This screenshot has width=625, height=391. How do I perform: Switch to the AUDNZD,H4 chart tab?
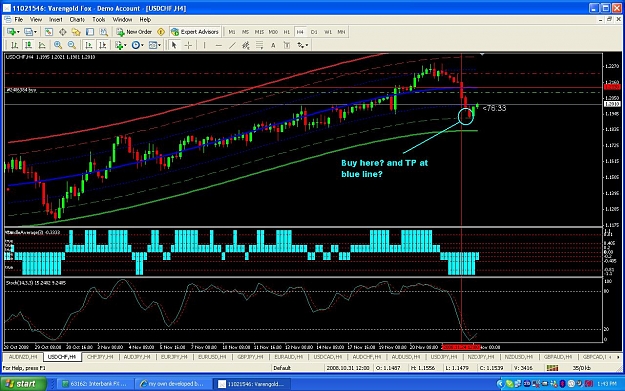point(23,357)
